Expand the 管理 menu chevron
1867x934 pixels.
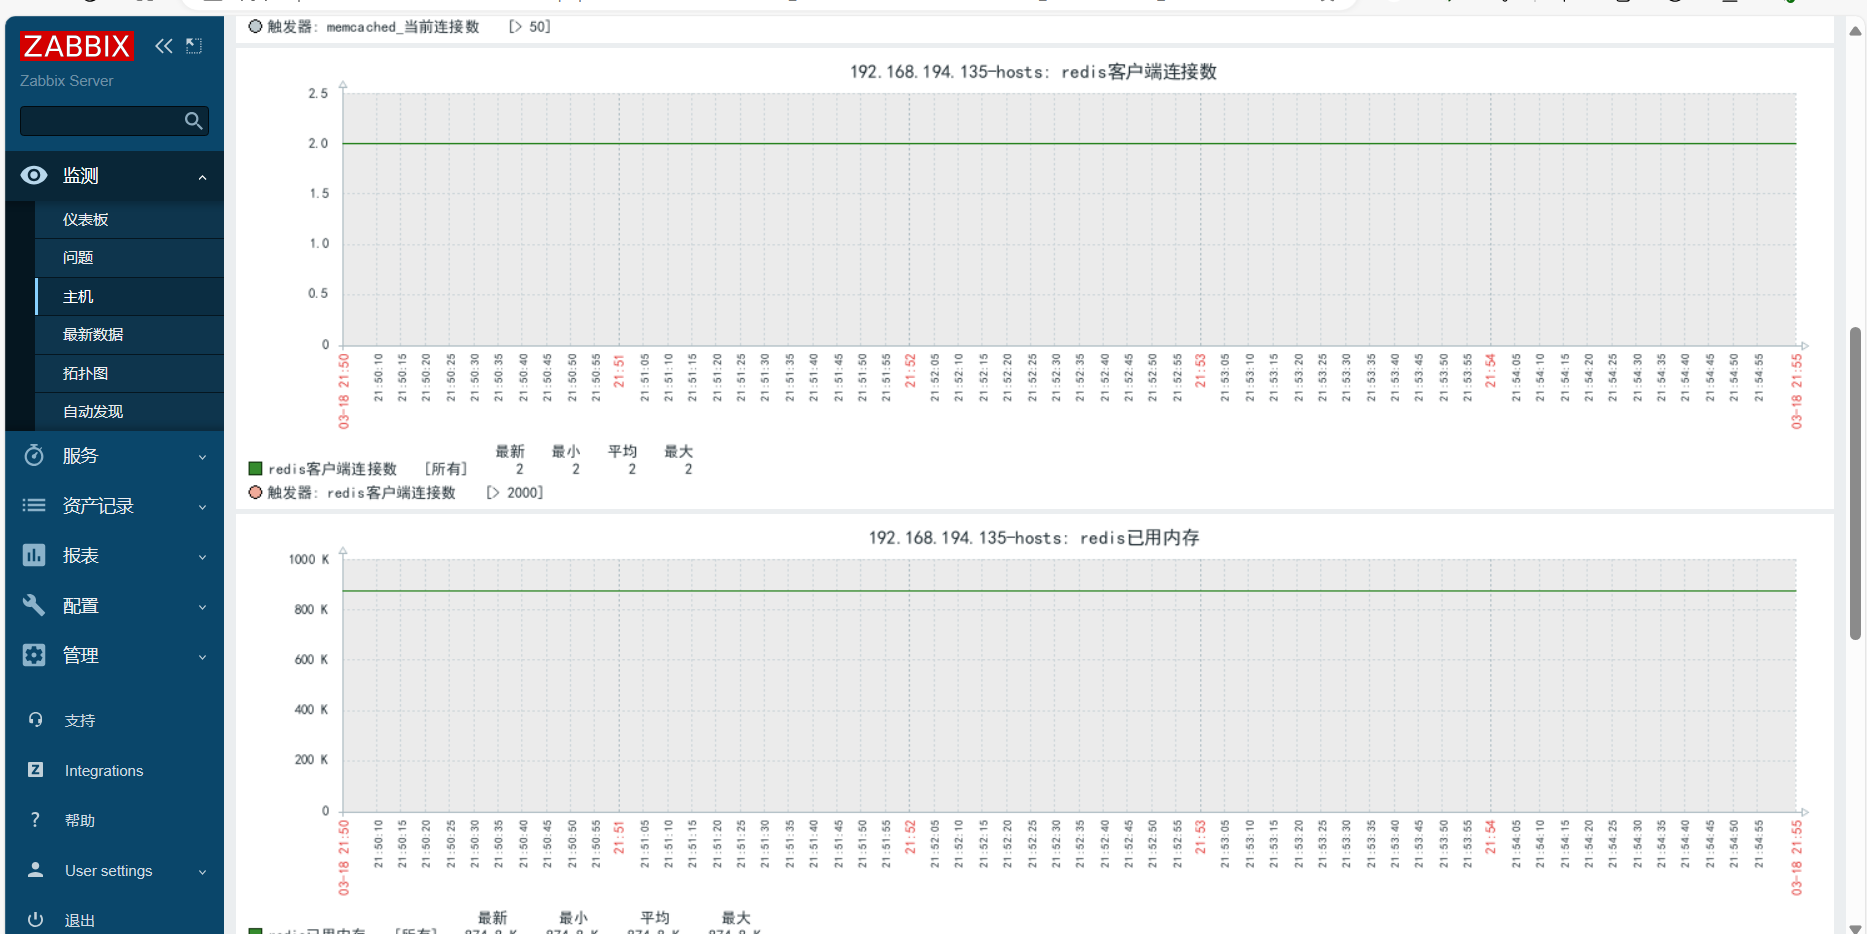(202, 657)
